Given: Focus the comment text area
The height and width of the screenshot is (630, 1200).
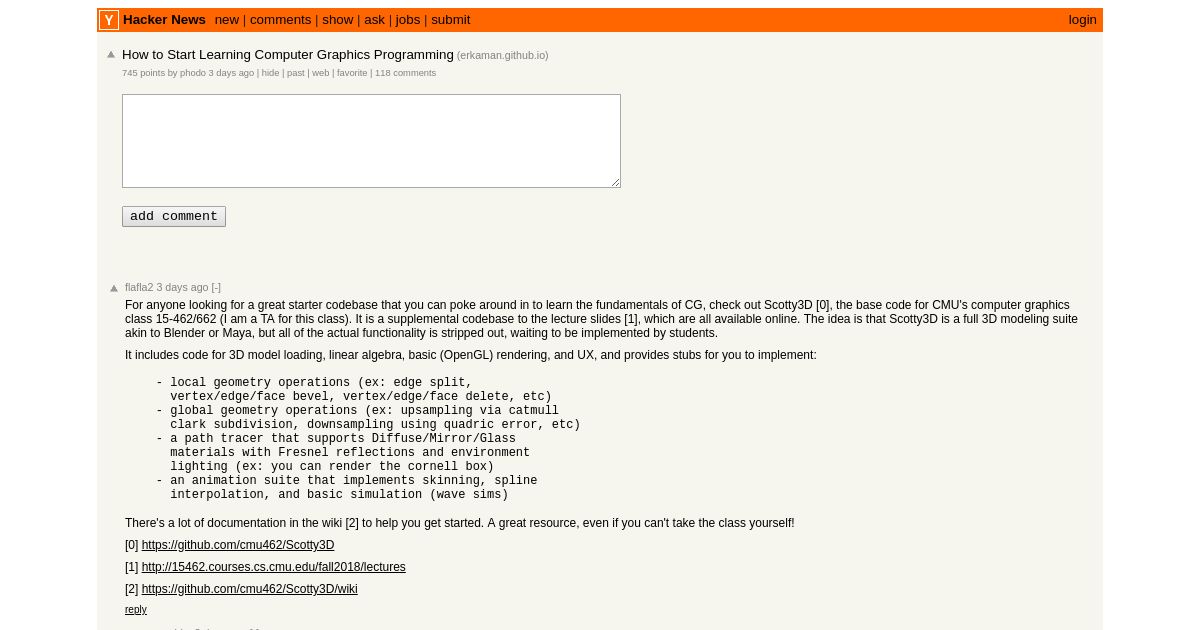Looking at the screenshot, I should pos(371,141).
